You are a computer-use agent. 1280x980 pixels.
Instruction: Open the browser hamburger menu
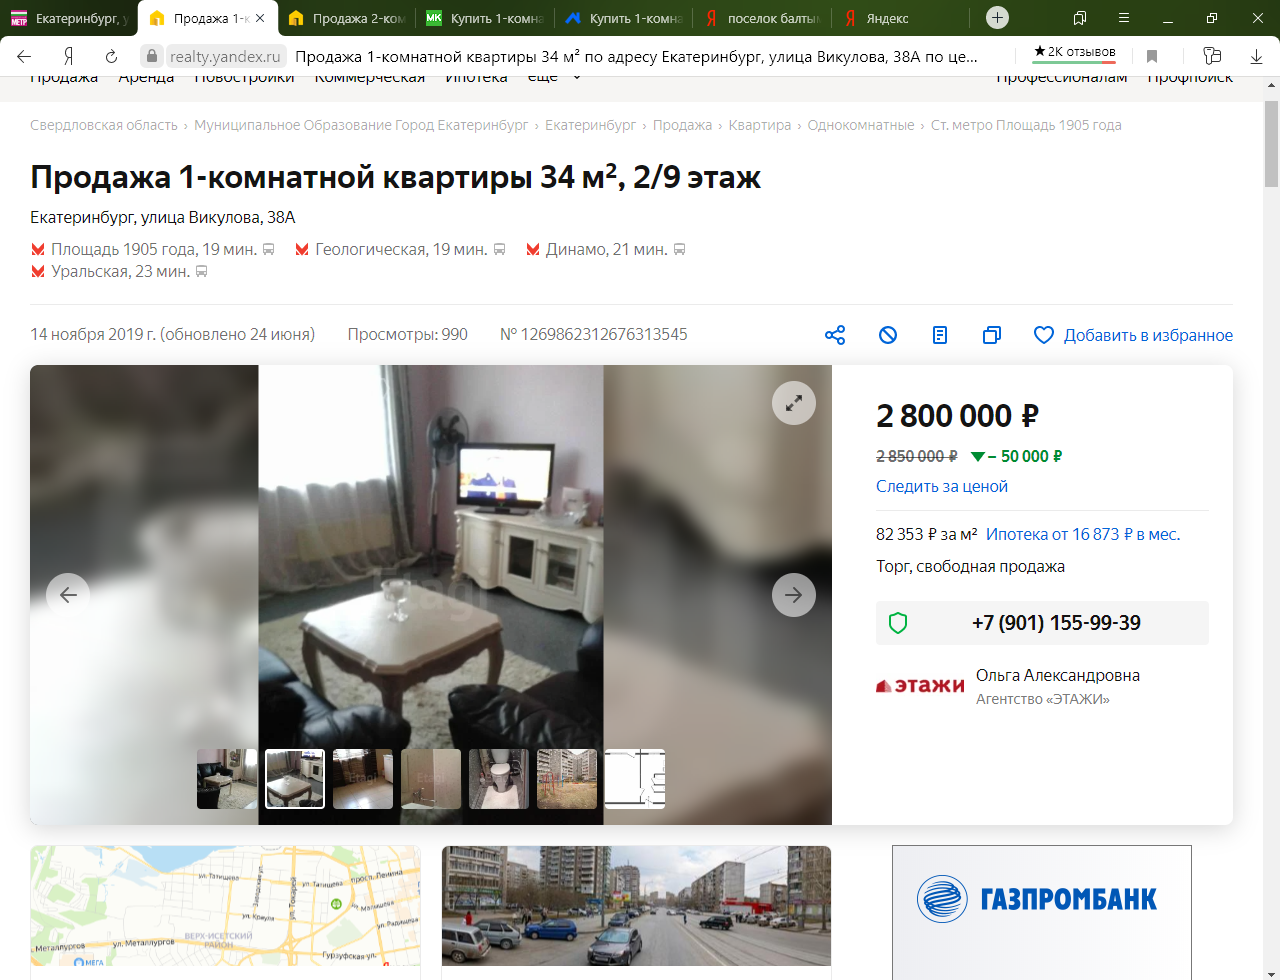click(x=1124, y=18)
